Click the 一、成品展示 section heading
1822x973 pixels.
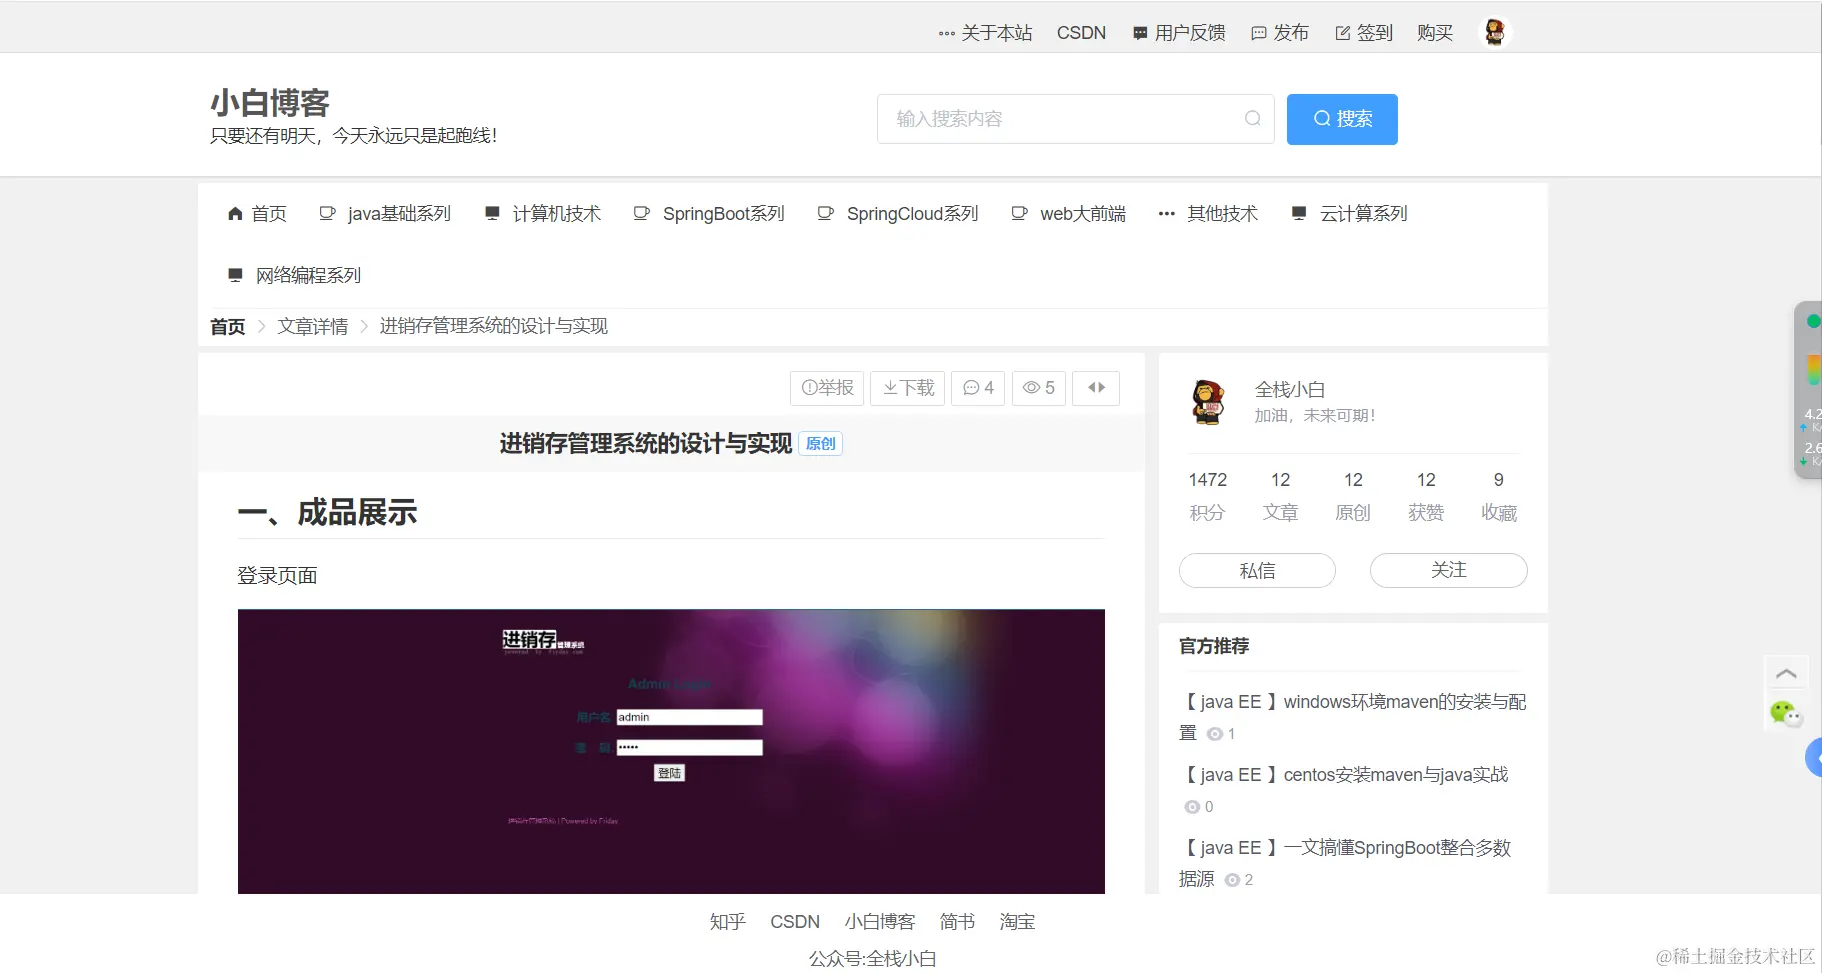pos(327,513)
